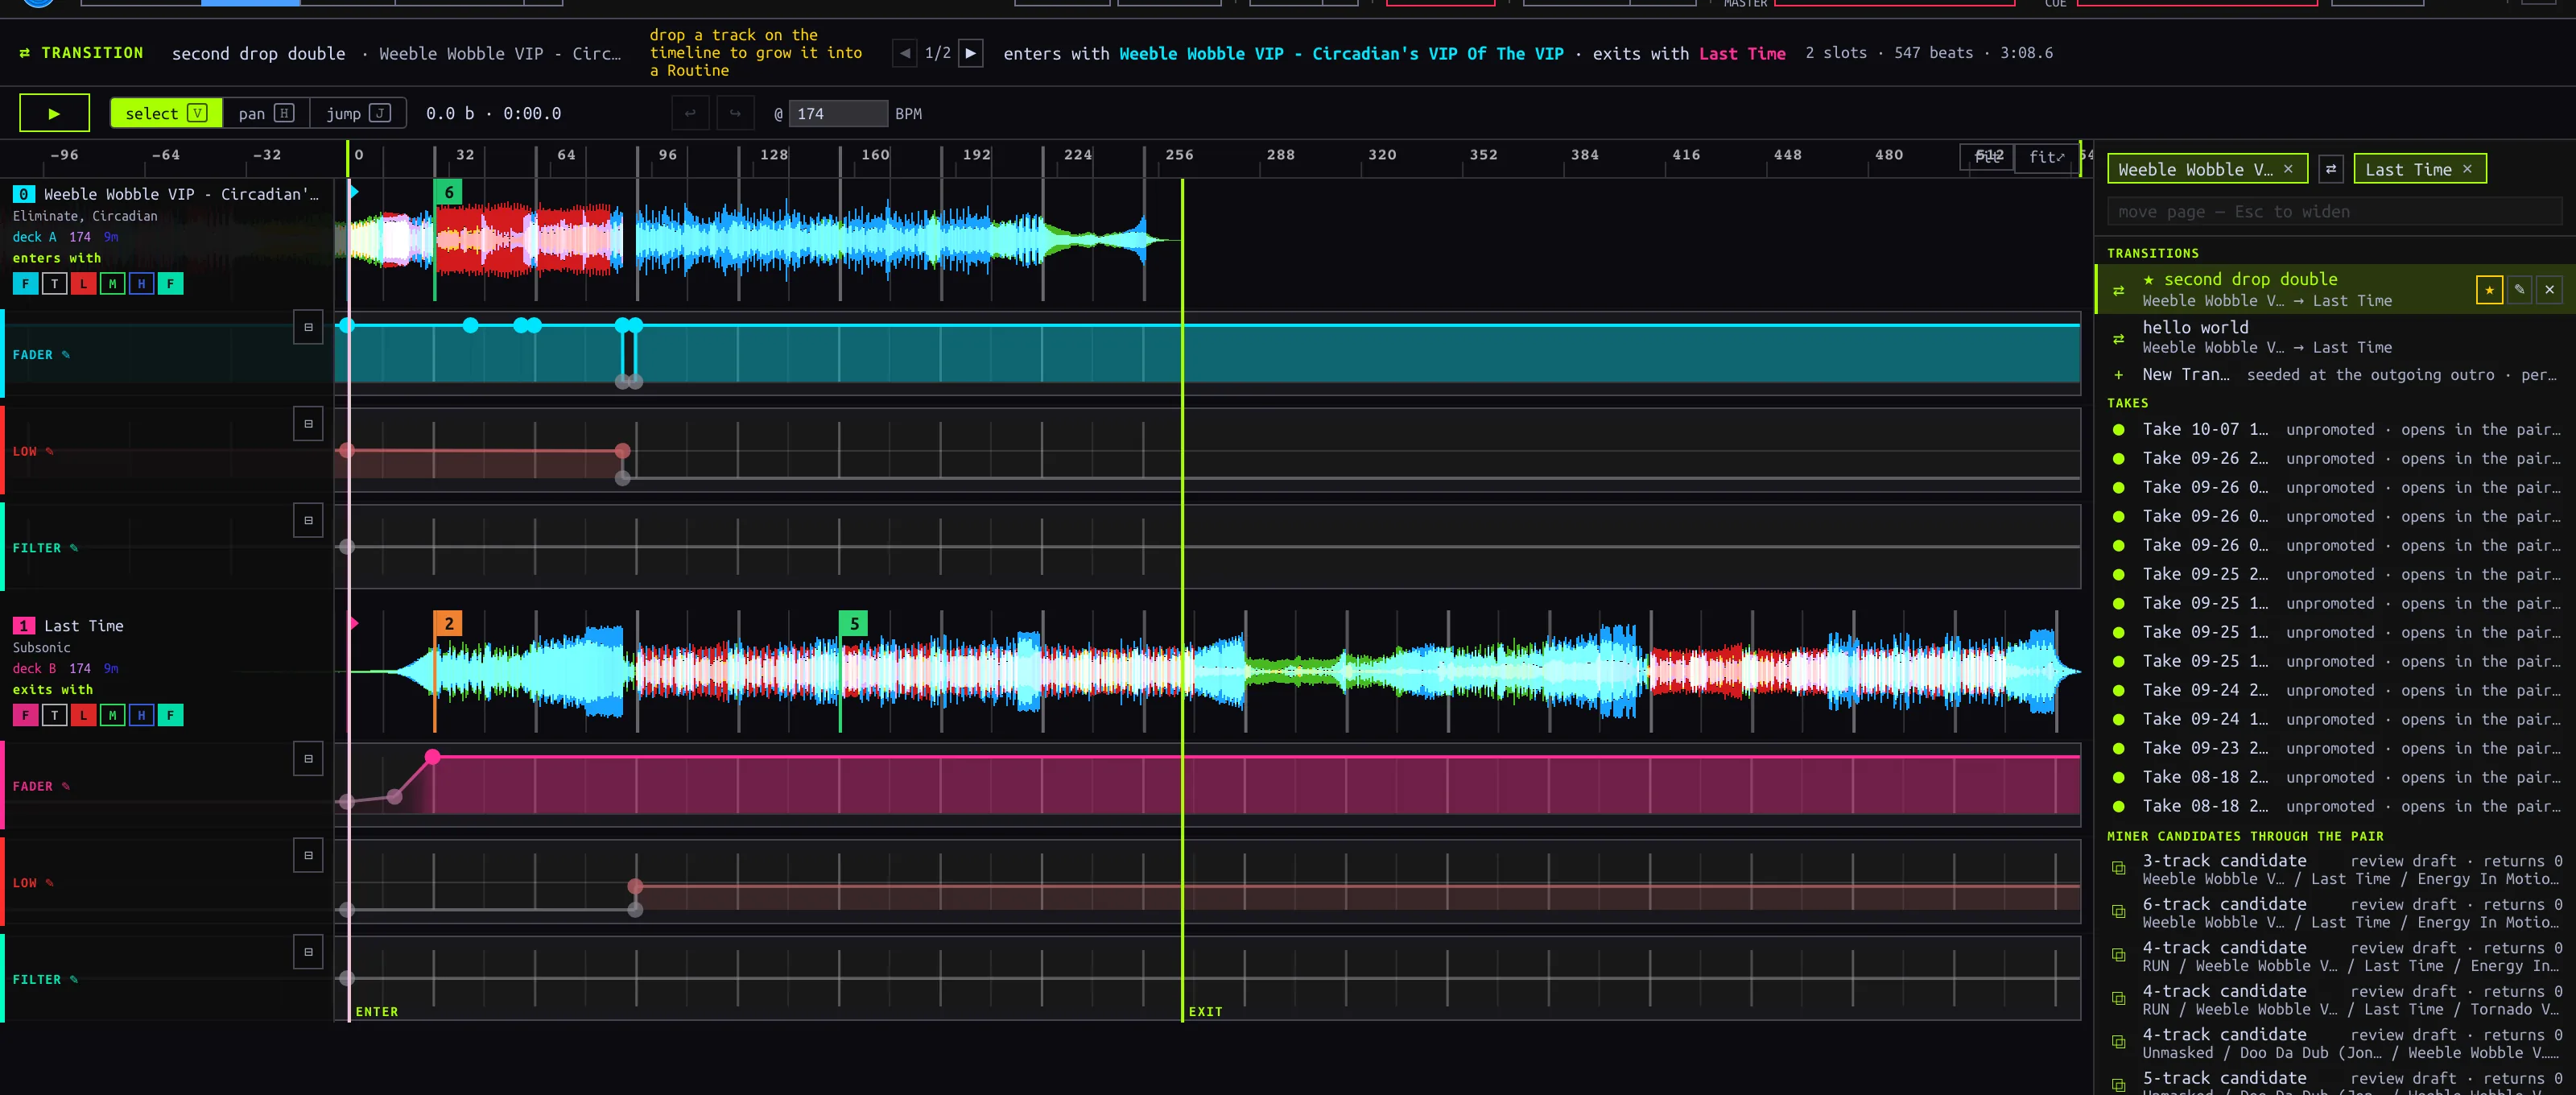
Task: Switch to the jump tool mode
Action: click(358, 113)
